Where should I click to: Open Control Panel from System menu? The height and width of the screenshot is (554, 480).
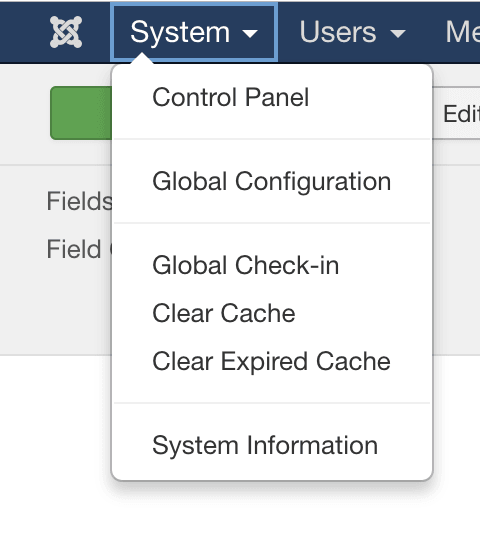coord(231,97)
